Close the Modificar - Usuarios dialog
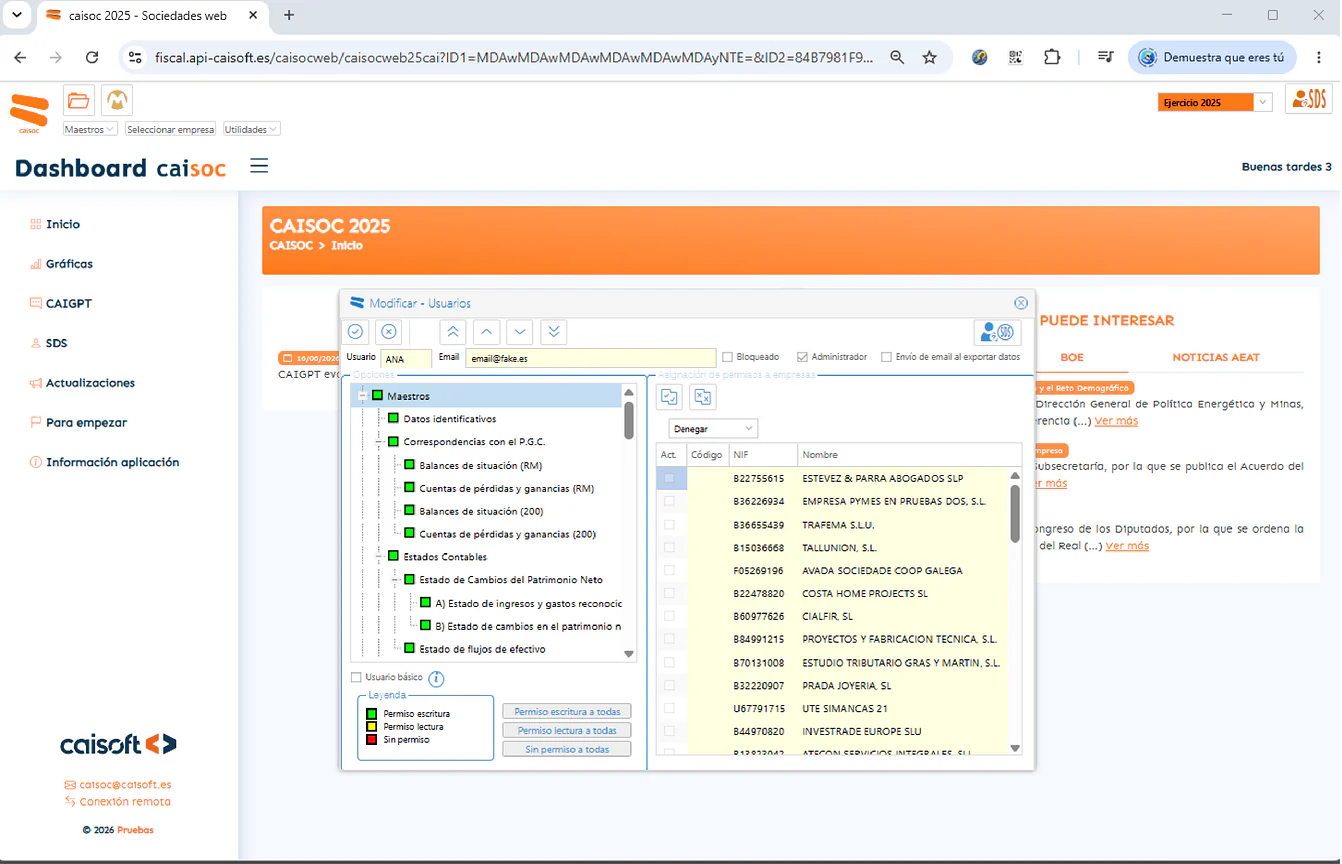 click(x=1021, y=303)
